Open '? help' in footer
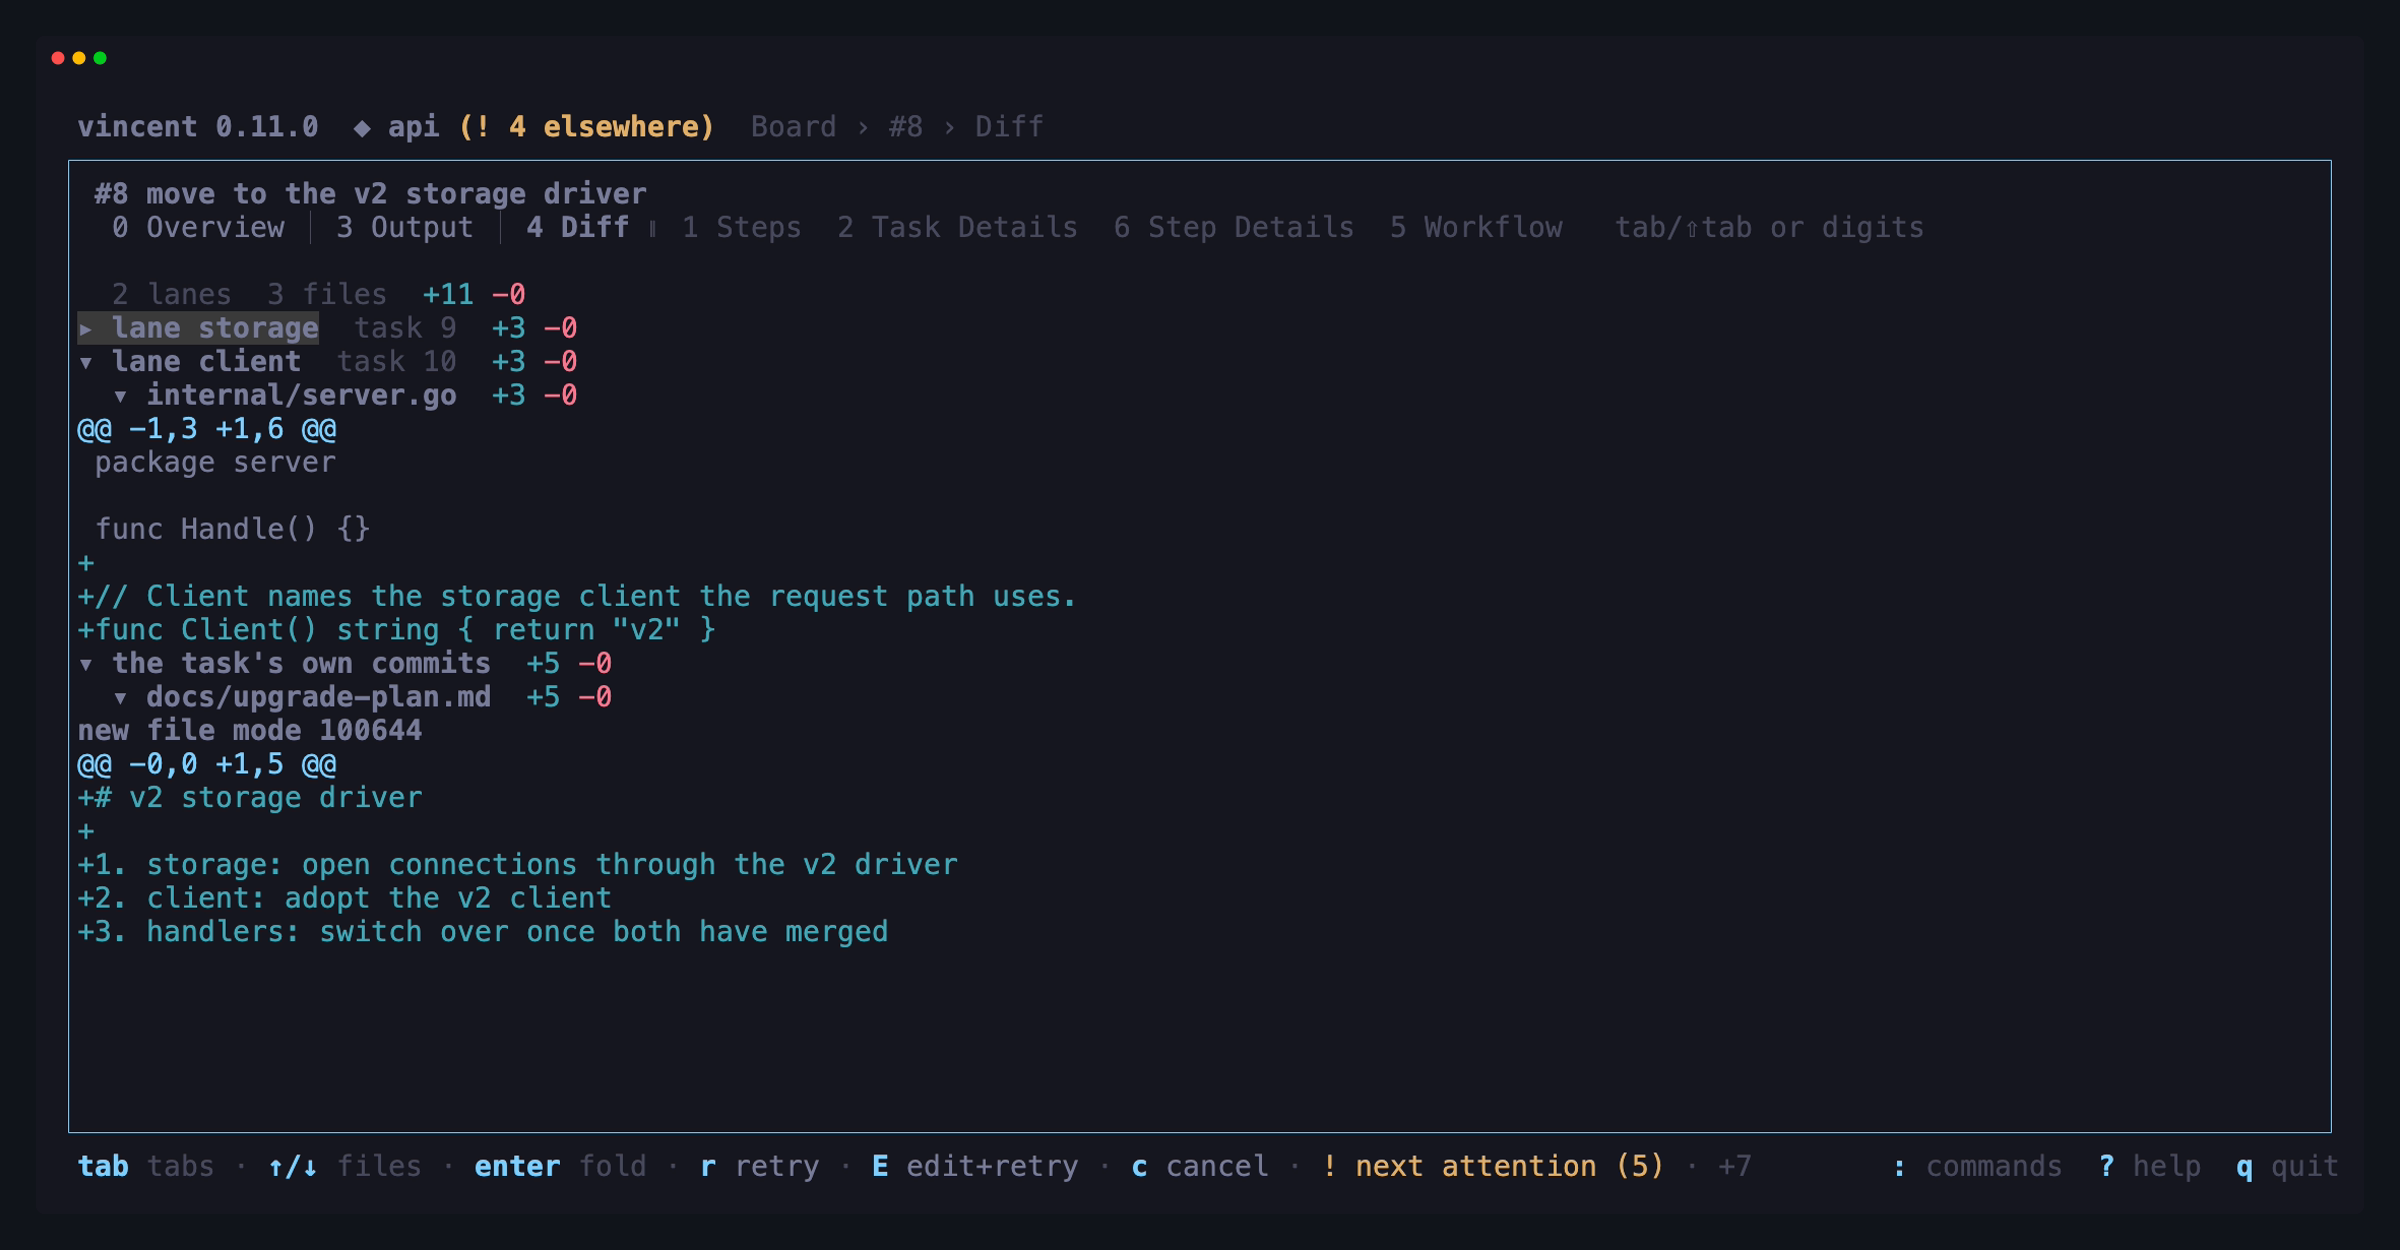 coord(2149,1167)
